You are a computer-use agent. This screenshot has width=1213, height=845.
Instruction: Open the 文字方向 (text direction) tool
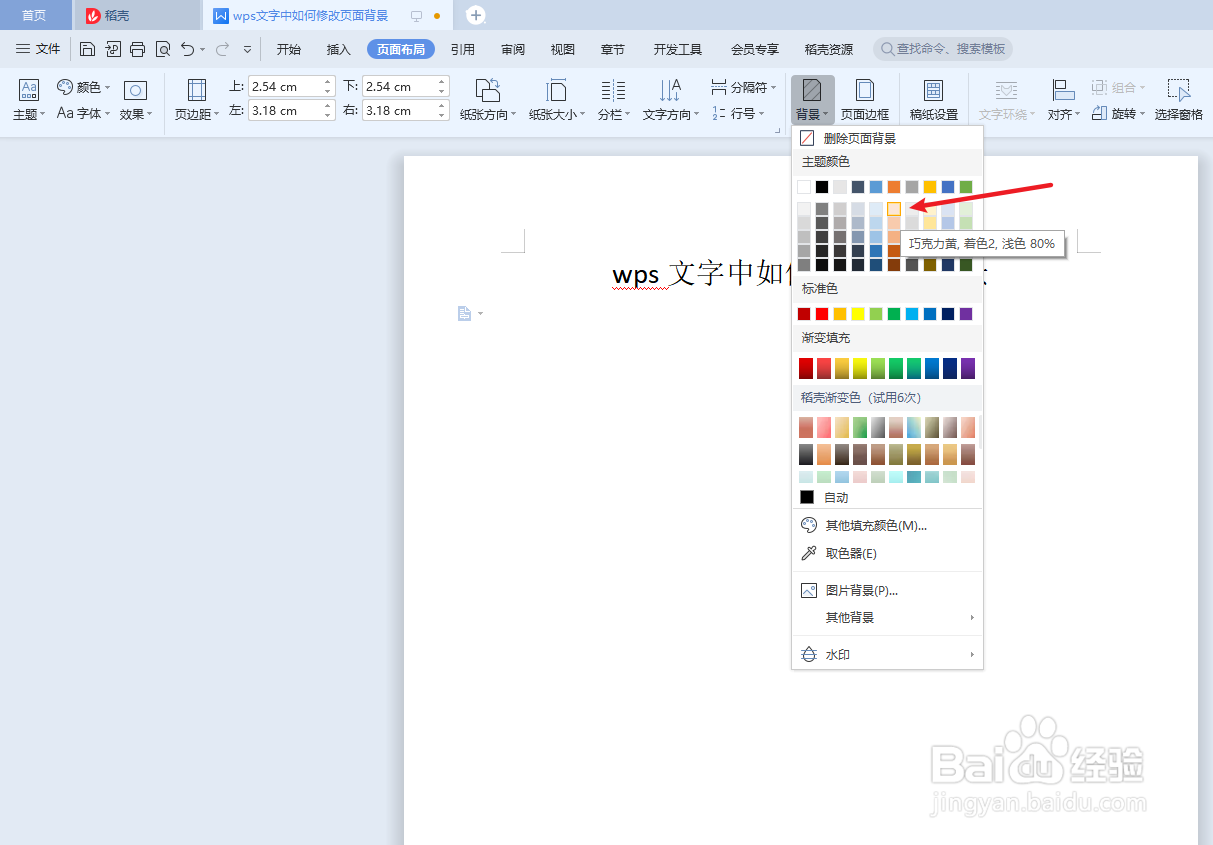point(668,97)
